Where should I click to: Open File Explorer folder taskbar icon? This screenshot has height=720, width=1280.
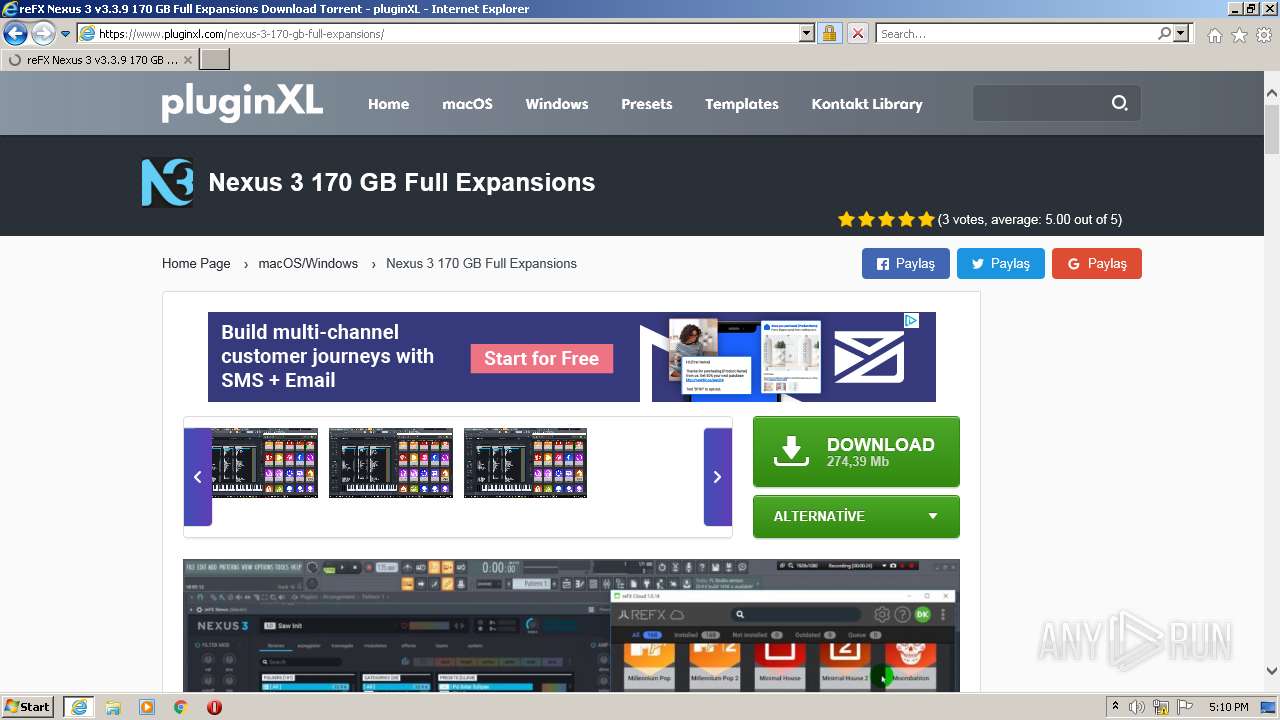tap(113, 707)
